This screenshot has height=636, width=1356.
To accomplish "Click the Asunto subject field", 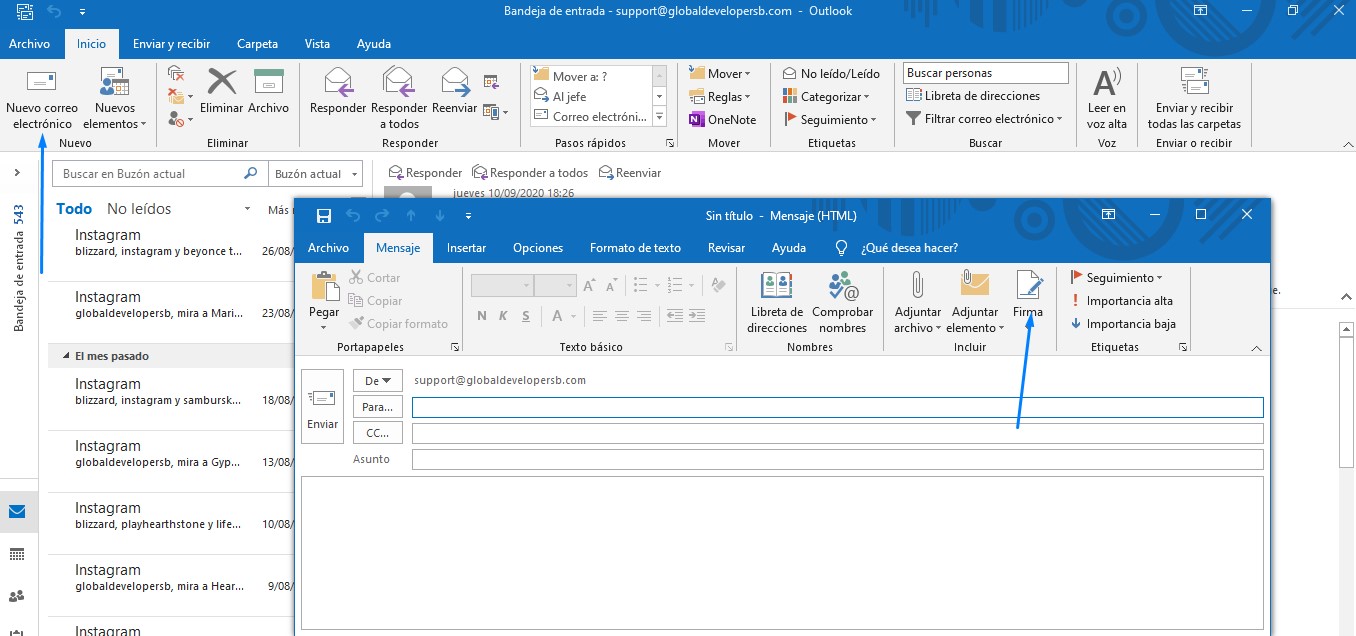I will click(x=836, y=460).
